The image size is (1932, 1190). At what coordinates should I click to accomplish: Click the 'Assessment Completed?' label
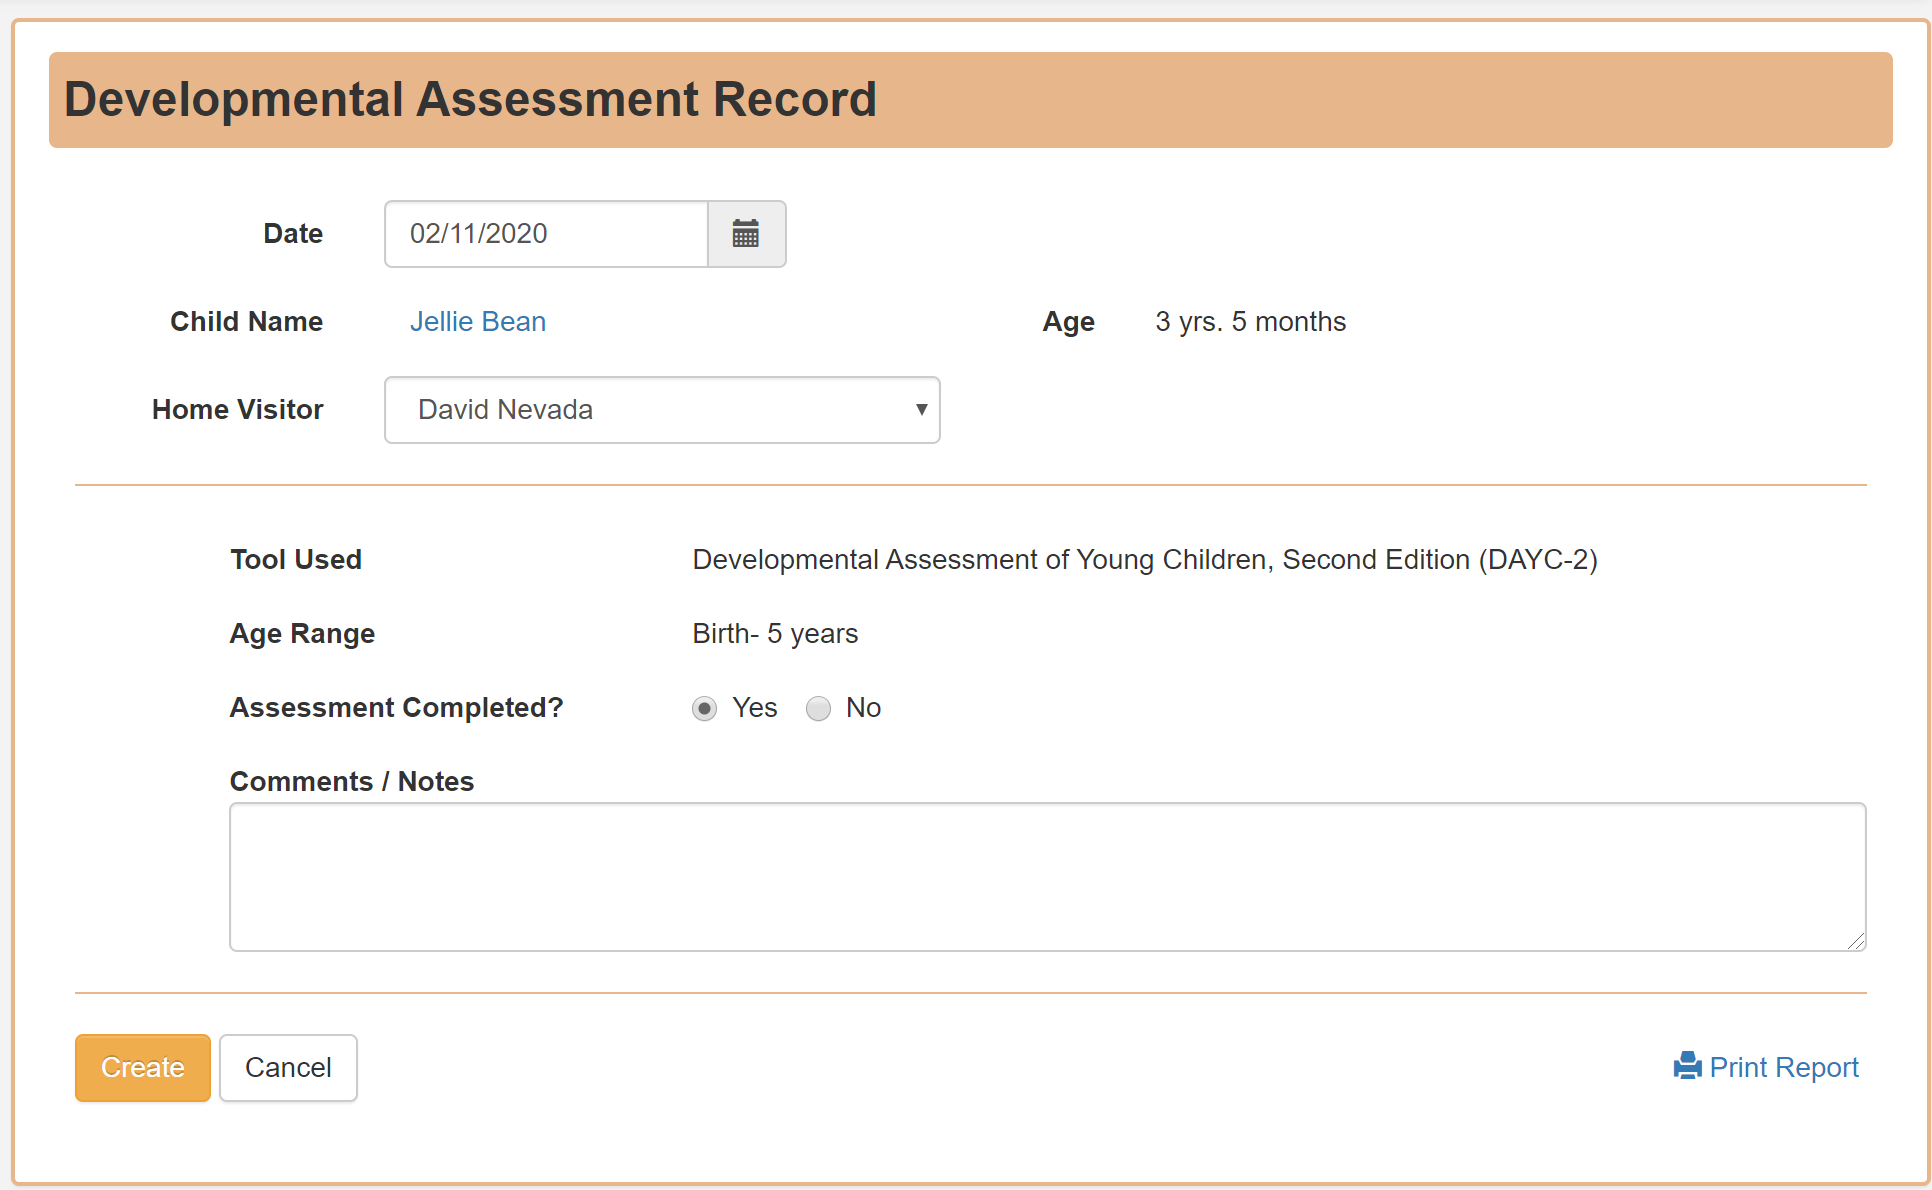397,708
